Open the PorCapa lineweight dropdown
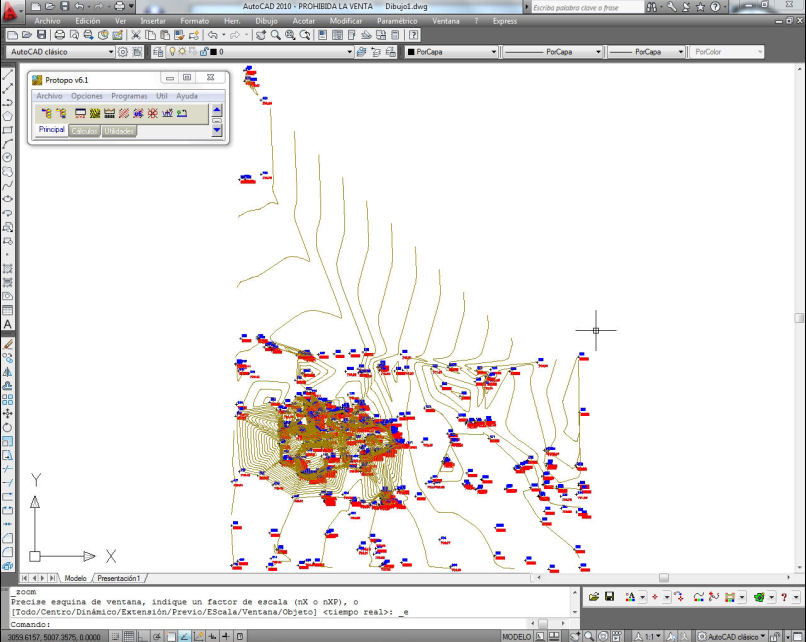This screenshot has width=806, height=642. tap(647, 52)
